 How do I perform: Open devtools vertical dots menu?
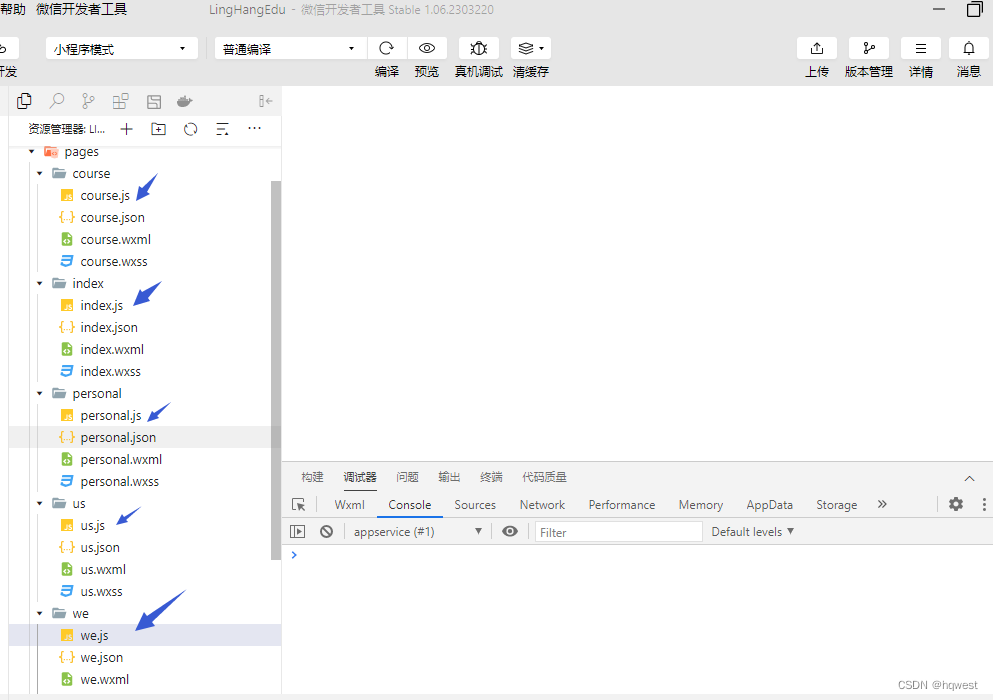(x=984, y=504)
